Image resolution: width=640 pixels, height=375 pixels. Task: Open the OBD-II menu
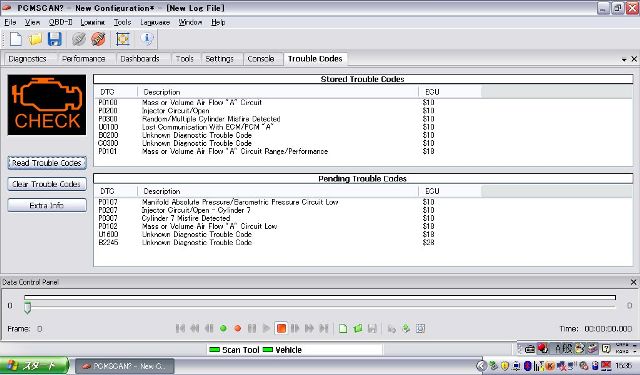click(x=60, y=22)
